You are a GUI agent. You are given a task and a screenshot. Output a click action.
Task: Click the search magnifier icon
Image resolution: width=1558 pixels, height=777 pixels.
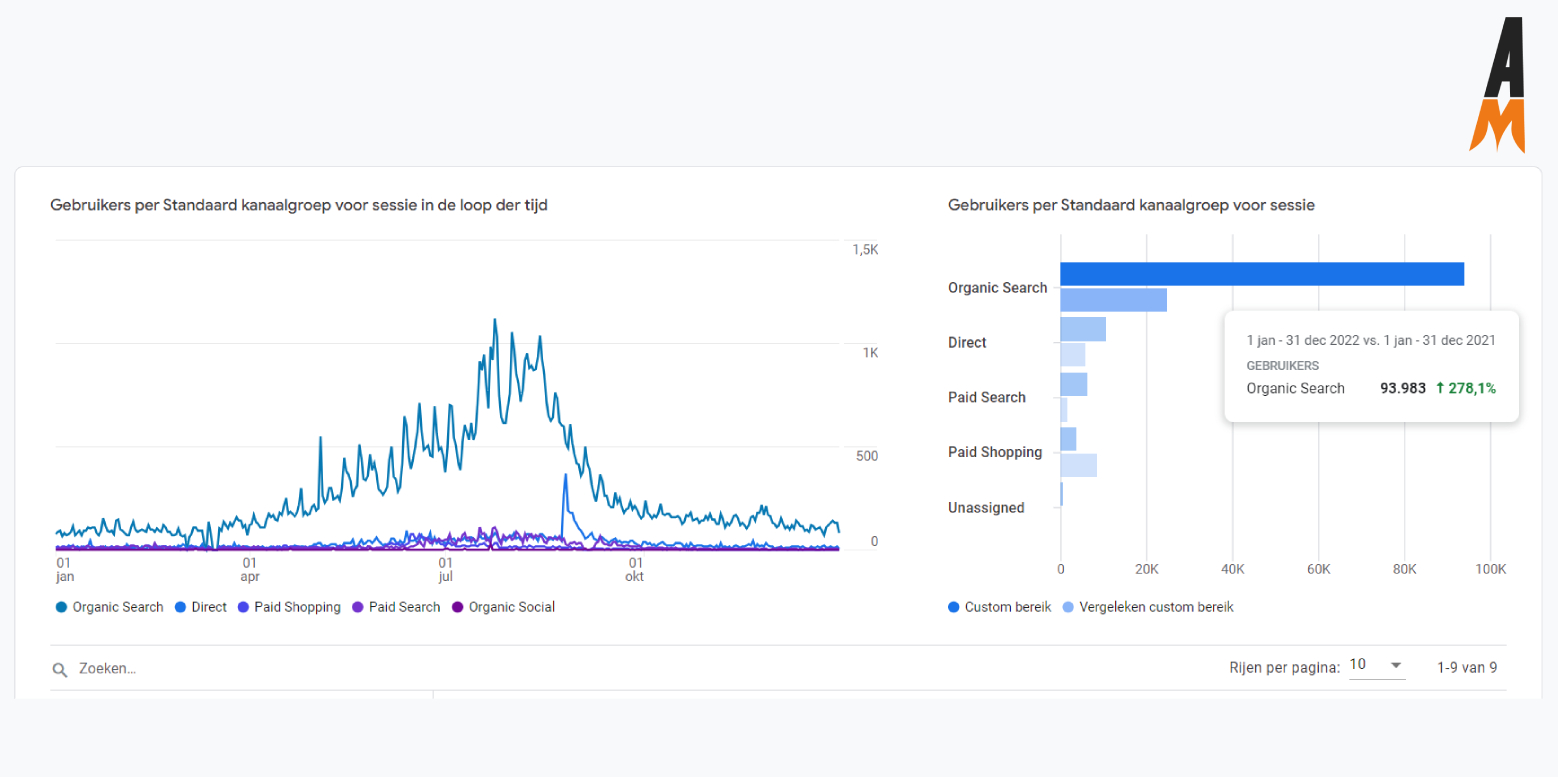click(x=60, y=670)
